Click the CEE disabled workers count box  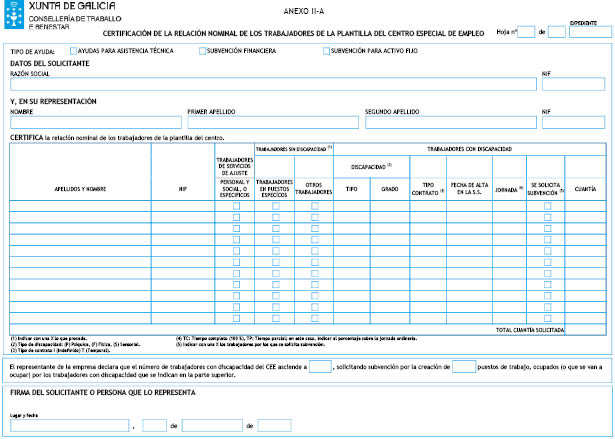point(319,367)
